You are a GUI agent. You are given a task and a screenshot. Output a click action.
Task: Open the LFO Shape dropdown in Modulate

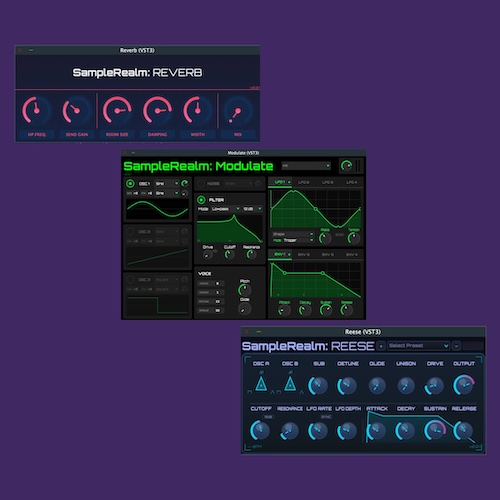pyautogui.click(x=293, y=234)
